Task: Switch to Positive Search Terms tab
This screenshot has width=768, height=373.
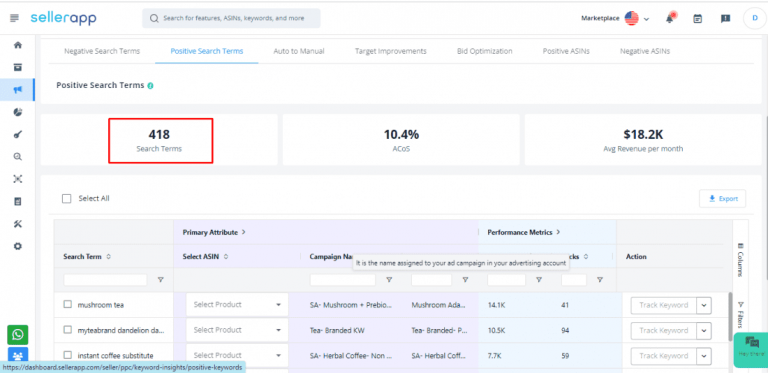Action: point(207,51)
